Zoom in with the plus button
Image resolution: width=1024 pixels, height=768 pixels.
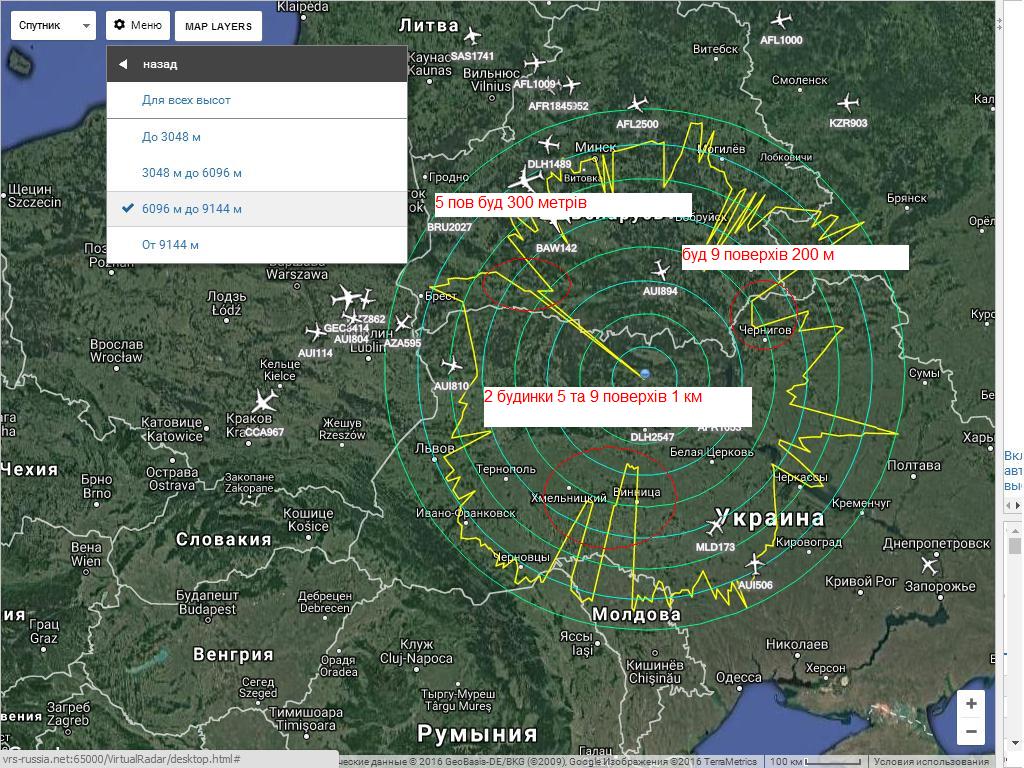(971, 704)
